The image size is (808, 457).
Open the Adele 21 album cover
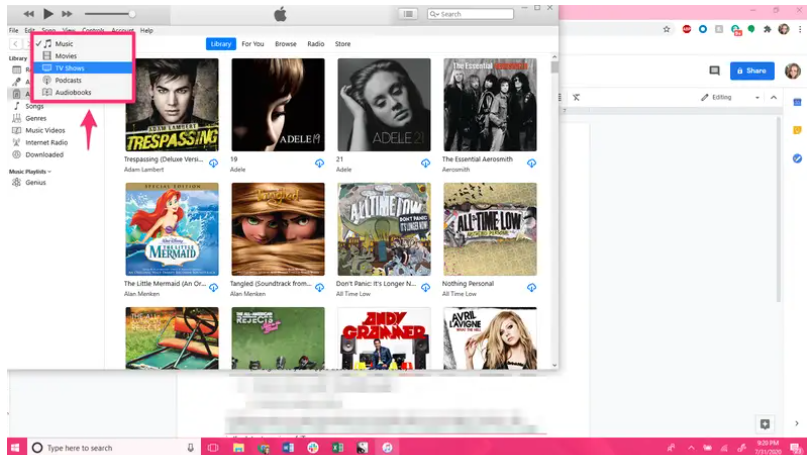[384, 105]
